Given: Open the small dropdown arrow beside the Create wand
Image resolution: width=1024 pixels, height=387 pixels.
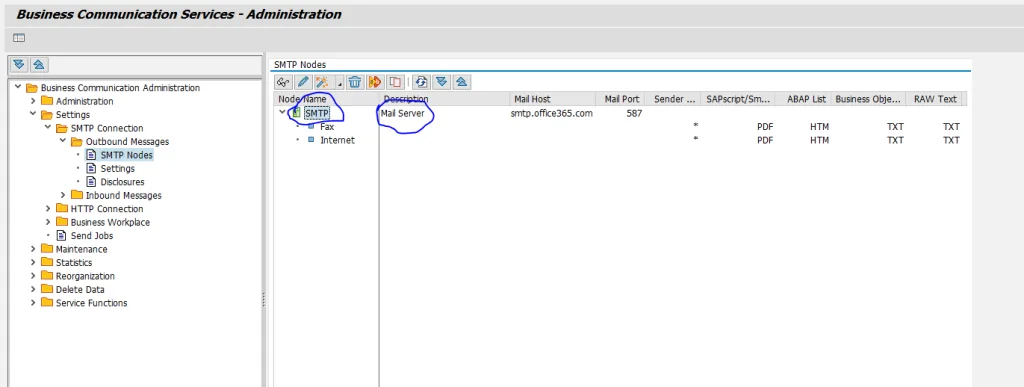Looking at the screenshot, I should (339, 84).
